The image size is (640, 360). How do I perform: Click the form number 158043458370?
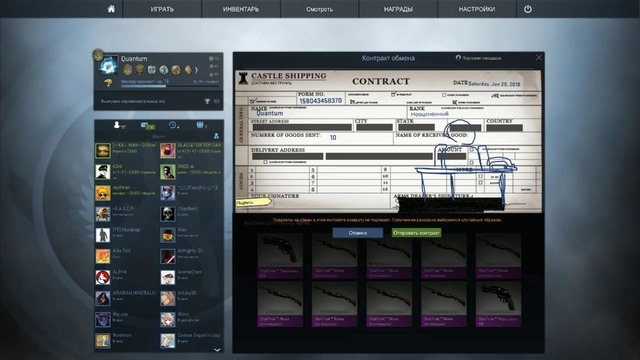(x=321, y=100)
